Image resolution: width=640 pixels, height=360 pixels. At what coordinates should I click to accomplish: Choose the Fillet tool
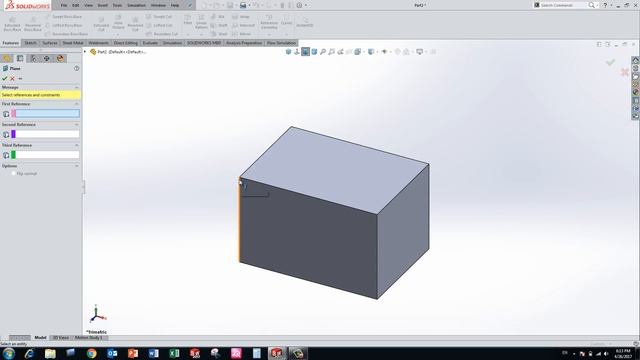tap(188, 20)
